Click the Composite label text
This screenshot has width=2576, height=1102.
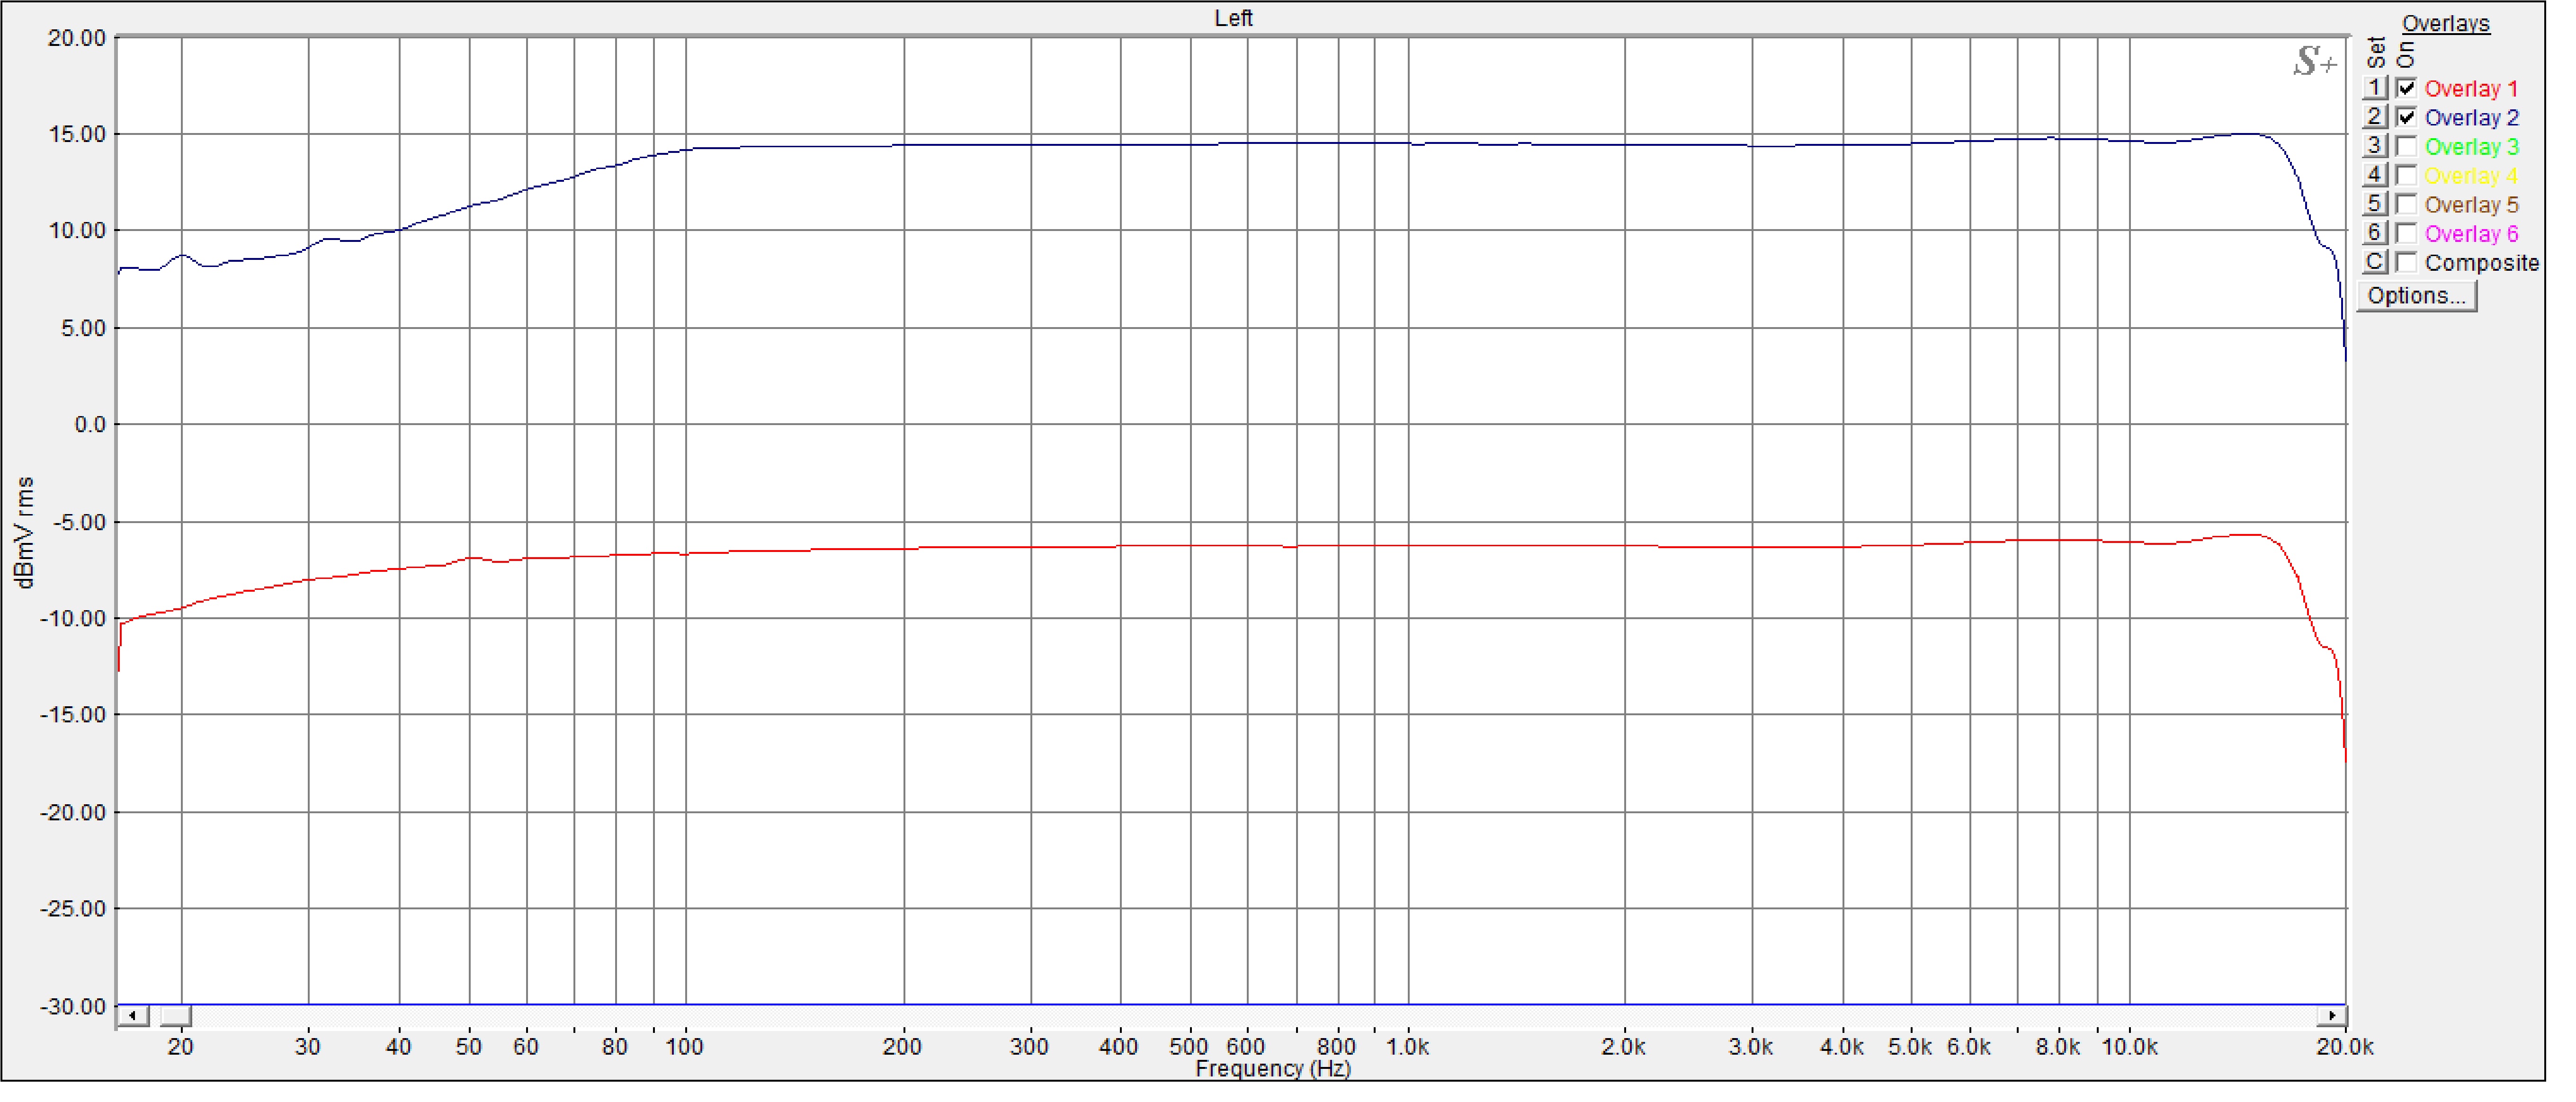(x=2481, y=263)
